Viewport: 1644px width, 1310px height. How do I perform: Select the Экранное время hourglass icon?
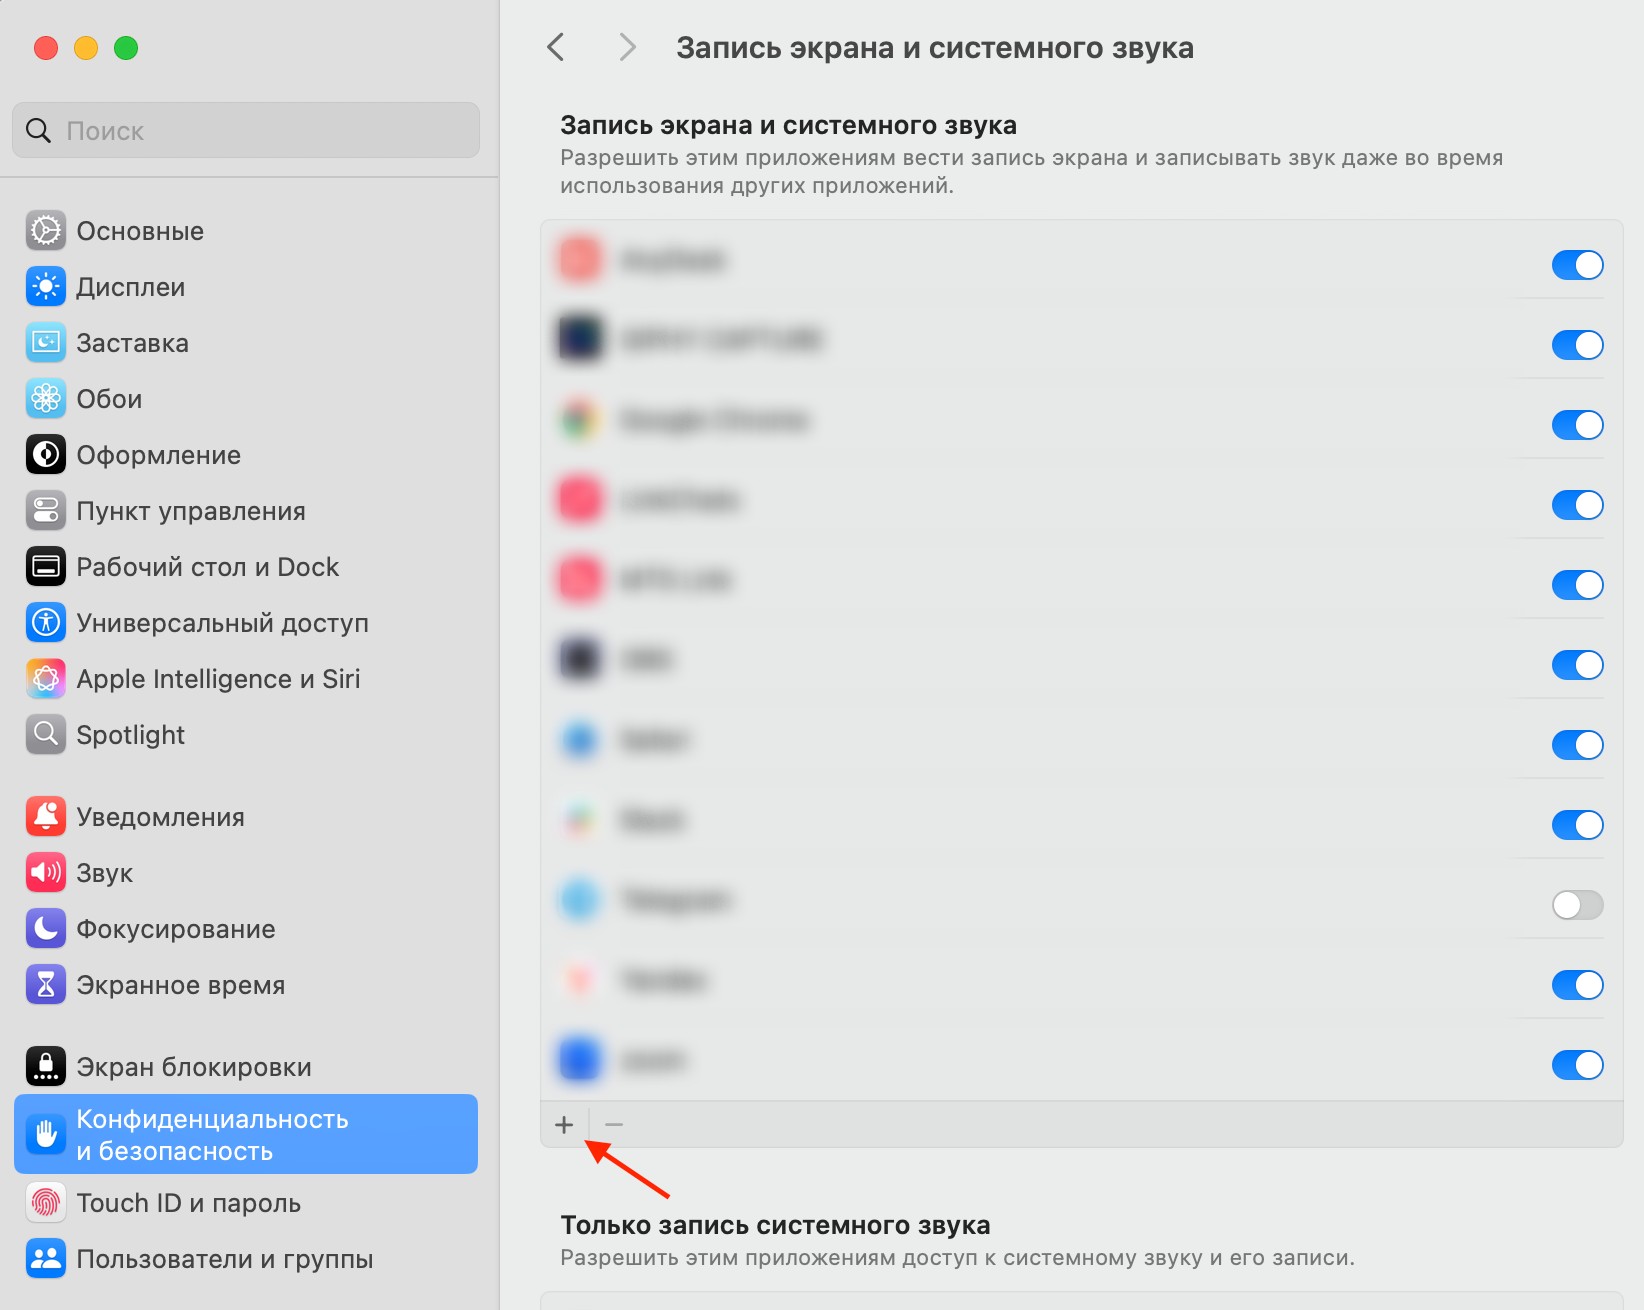(46, 985)
